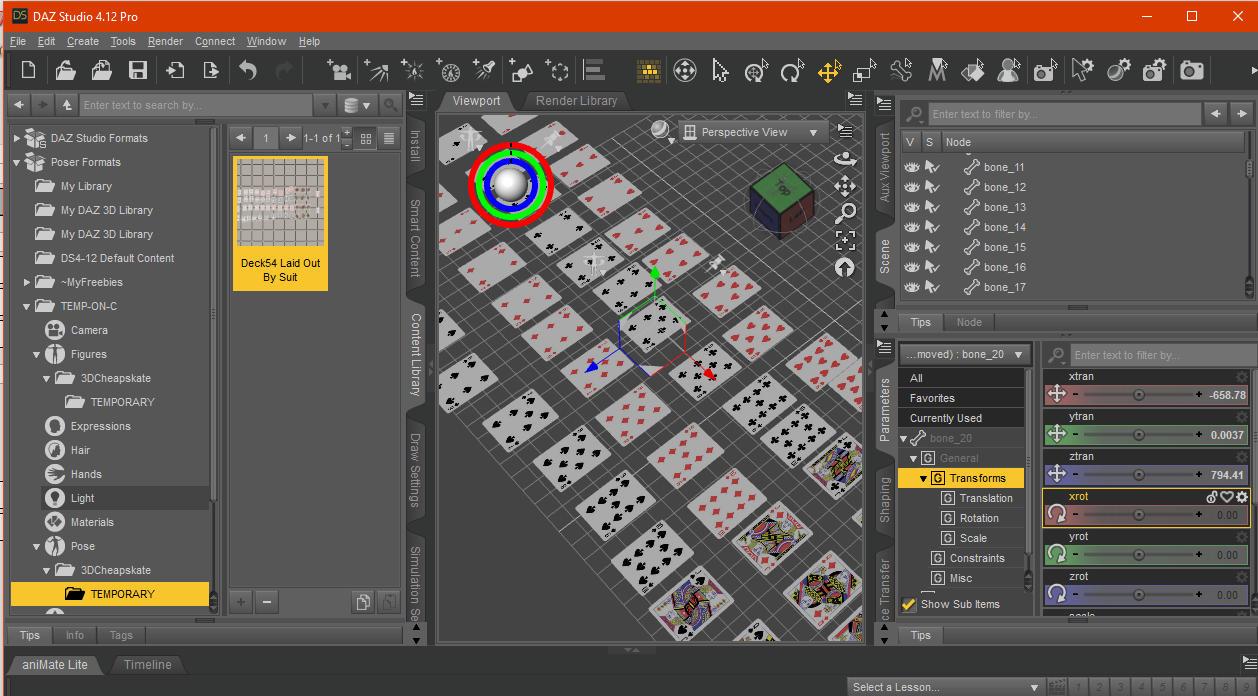The height and width of the screenshot is (696, 1258).
Task: Click viewport Zoom magnifier control
Action: pos(845,212)
